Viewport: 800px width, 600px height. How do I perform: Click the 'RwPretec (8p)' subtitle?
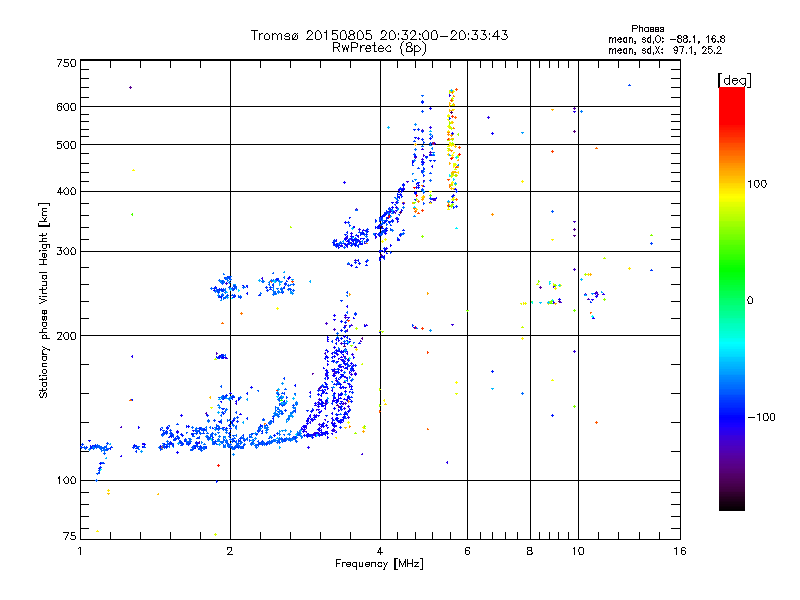coord(379,48)
